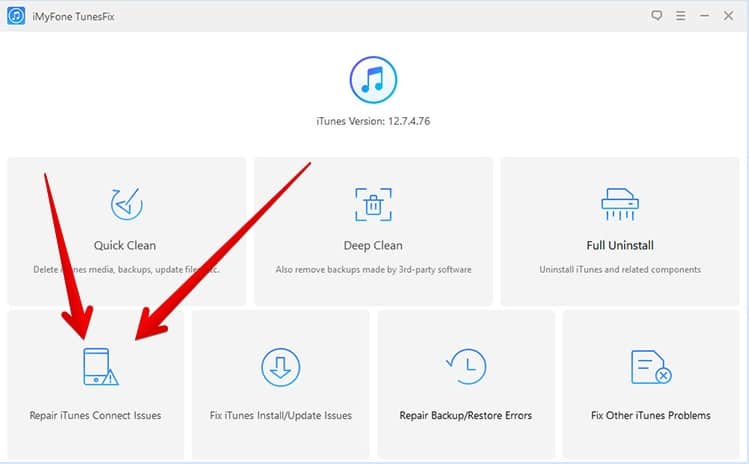Click the Quick Clean broom icon

click(x=127, y=204)
